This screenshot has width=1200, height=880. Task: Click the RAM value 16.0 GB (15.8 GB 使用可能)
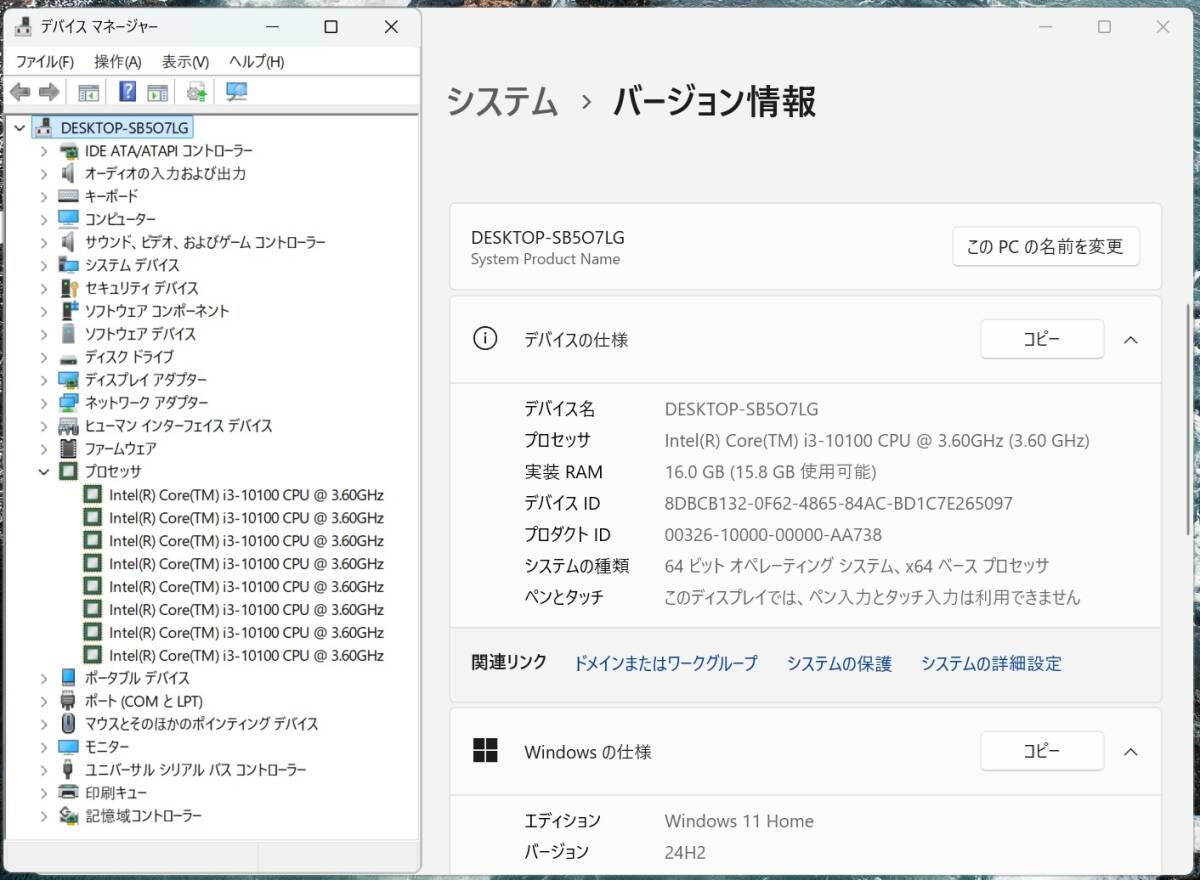[x=770, y=472]
